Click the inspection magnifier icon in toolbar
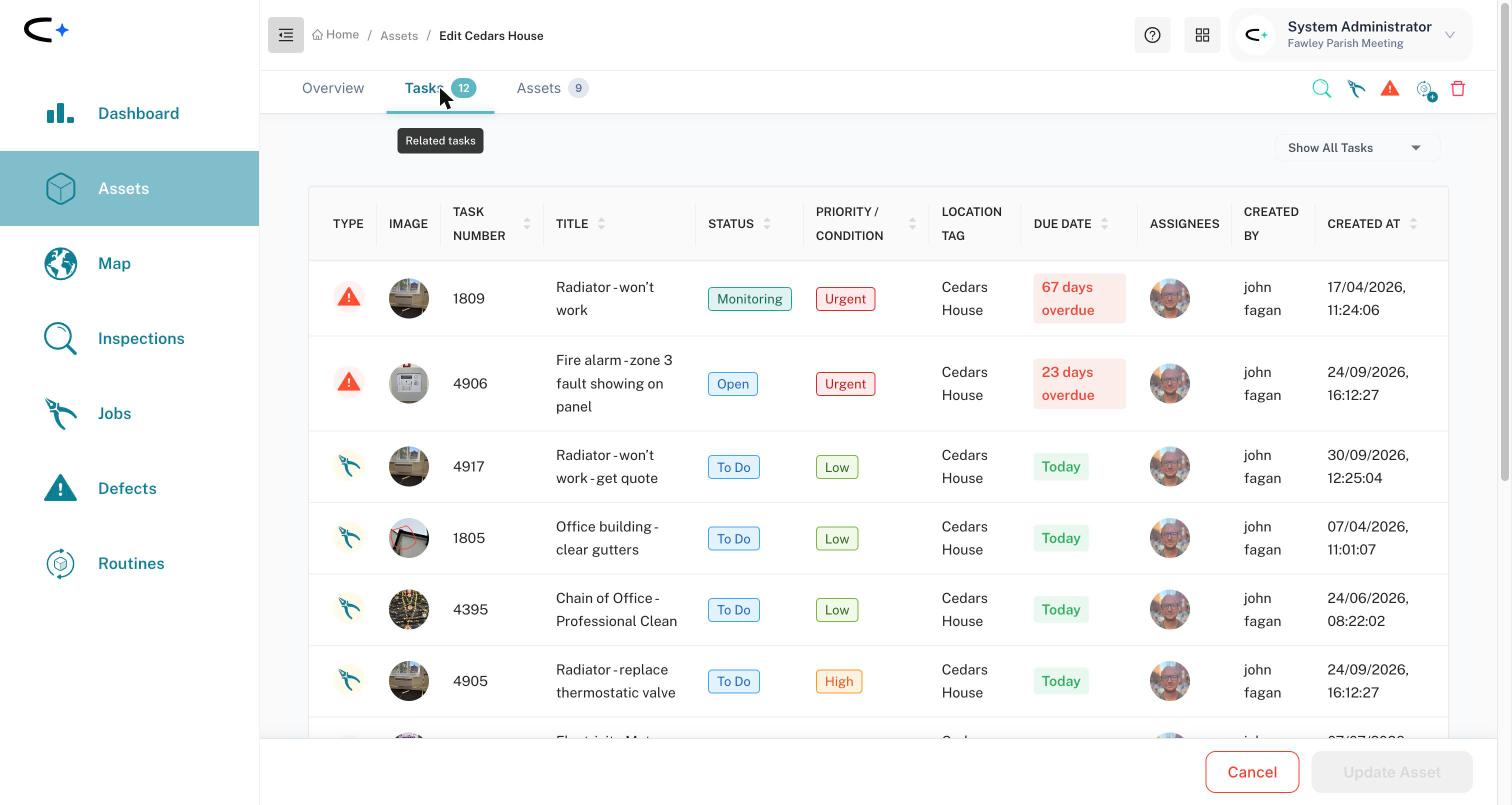This screenshot has width=1512, height=805. (x=1321, y=89)
